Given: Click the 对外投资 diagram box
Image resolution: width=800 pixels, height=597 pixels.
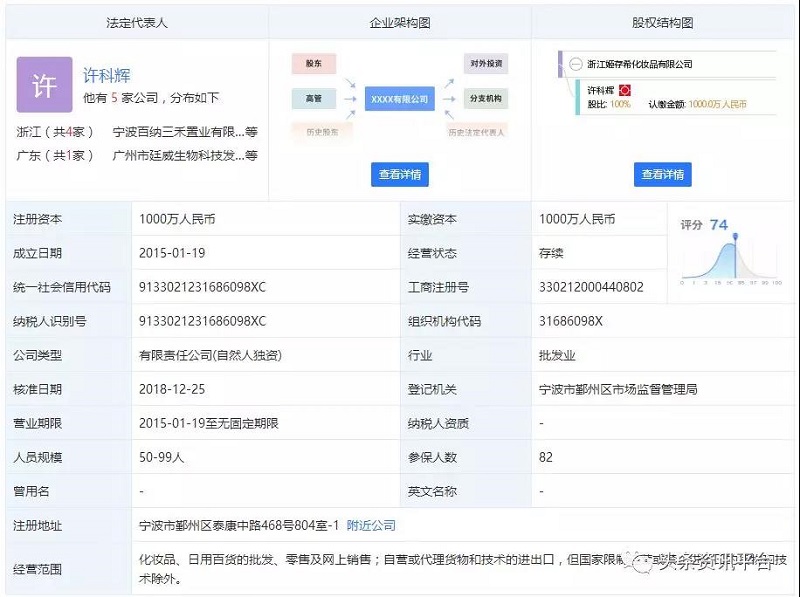Looking at the screenshot, I should point(485,64).
